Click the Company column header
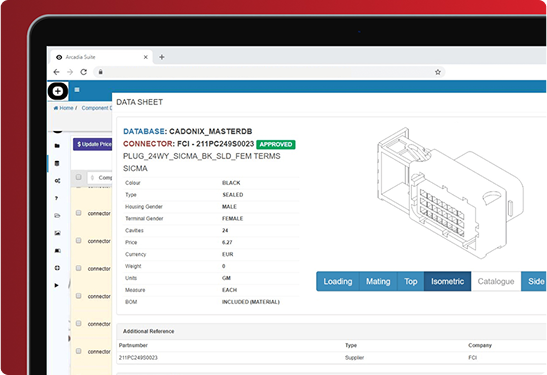 [480, 345]
